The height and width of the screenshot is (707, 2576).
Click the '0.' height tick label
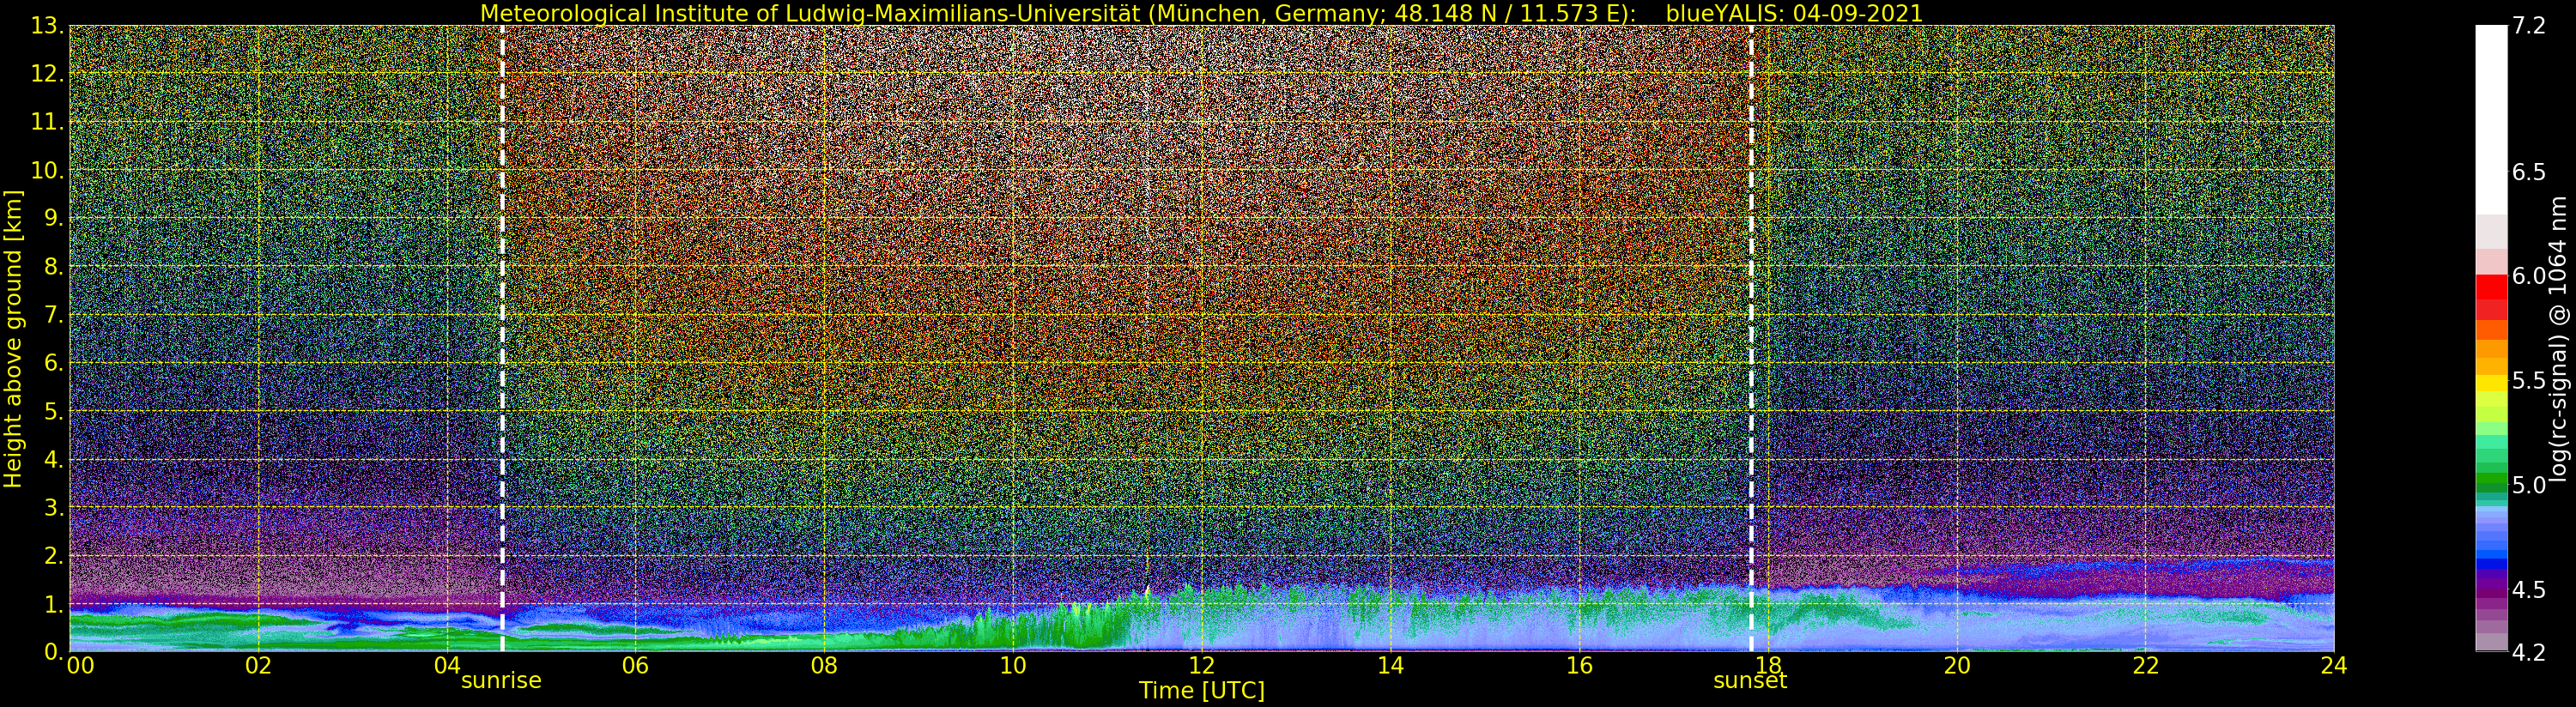pyautogui.click(x=53, y=652)
